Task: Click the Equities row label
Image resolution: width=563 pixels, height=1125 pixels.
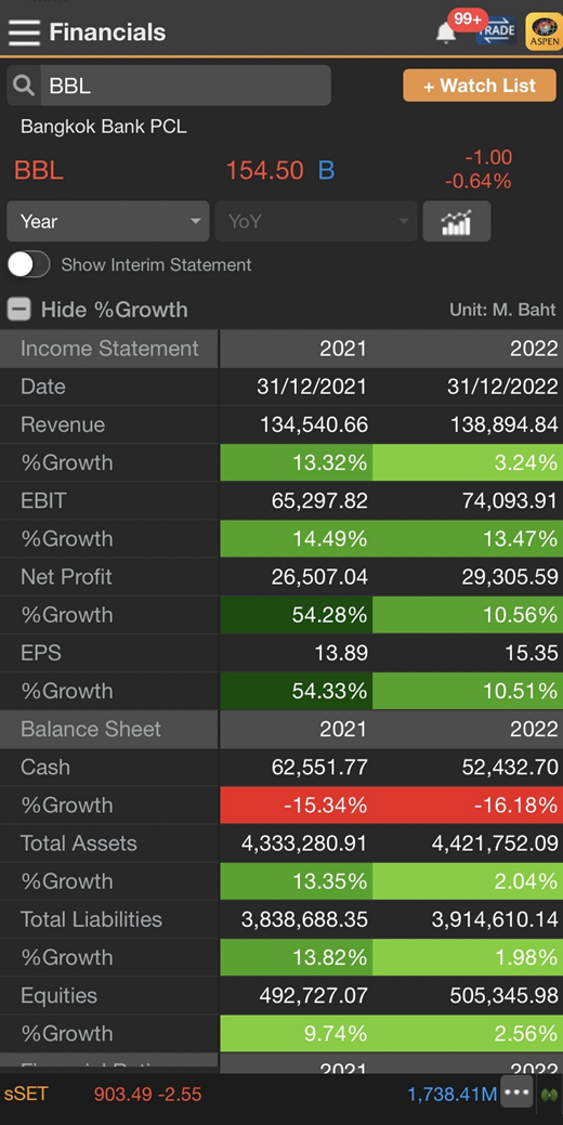Action: (x=59, y=995)
